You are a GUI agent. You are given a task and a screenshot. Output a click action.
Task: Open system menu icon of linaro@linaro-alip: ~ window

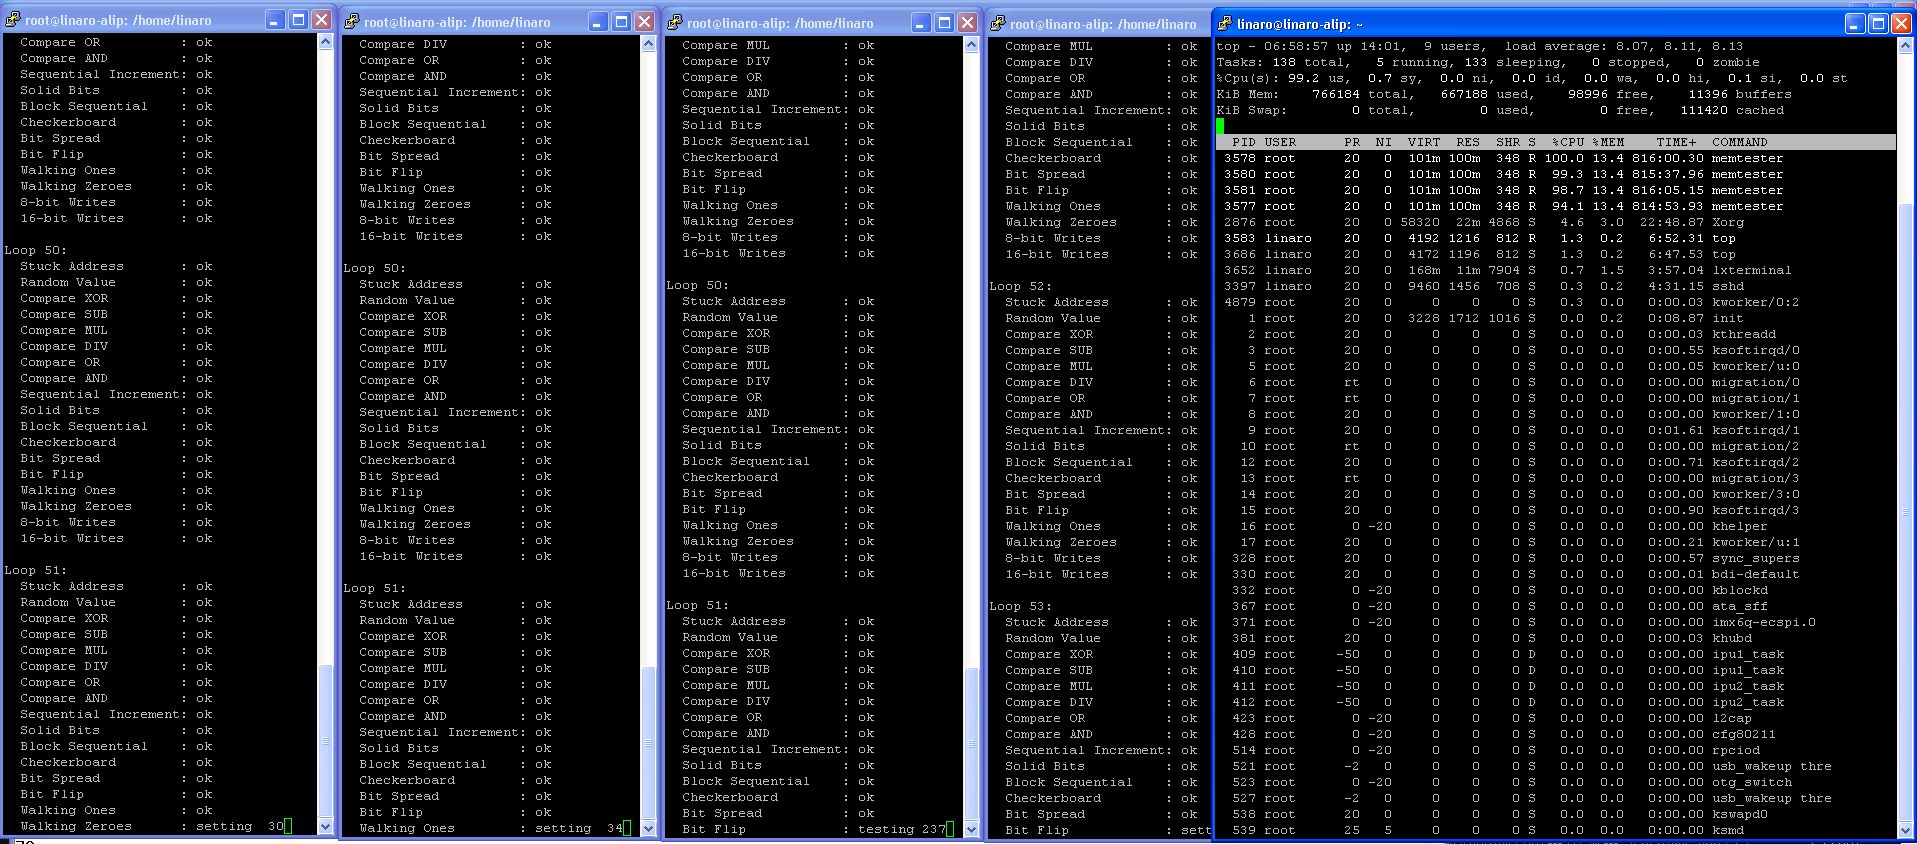coord(1224,23)
